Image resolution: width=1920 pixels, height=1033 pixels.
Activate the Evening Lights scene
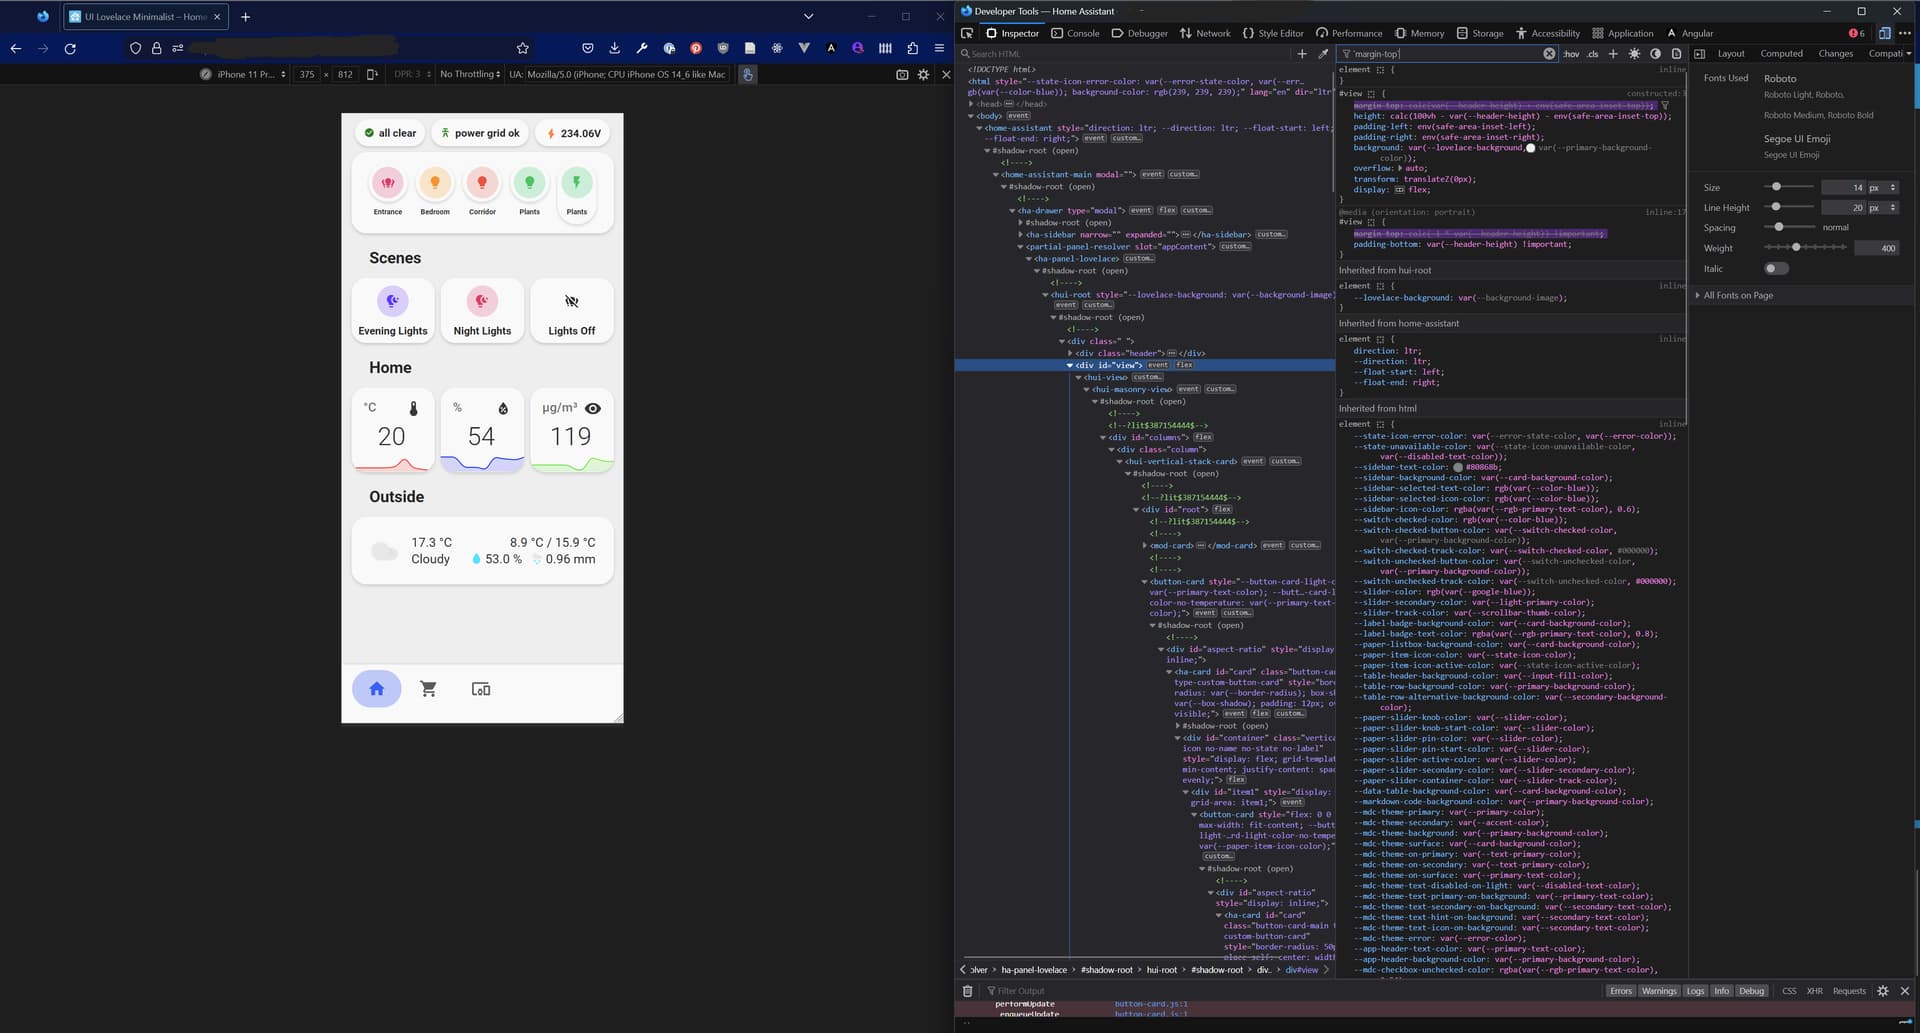pyautogui.click(x=393, y=311)
